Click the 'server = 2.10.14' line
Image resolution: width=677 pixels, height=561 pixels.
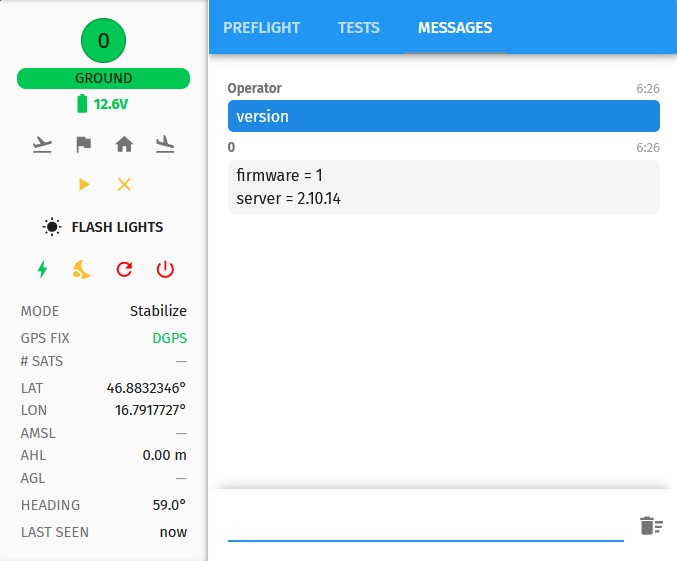point(288,199)
